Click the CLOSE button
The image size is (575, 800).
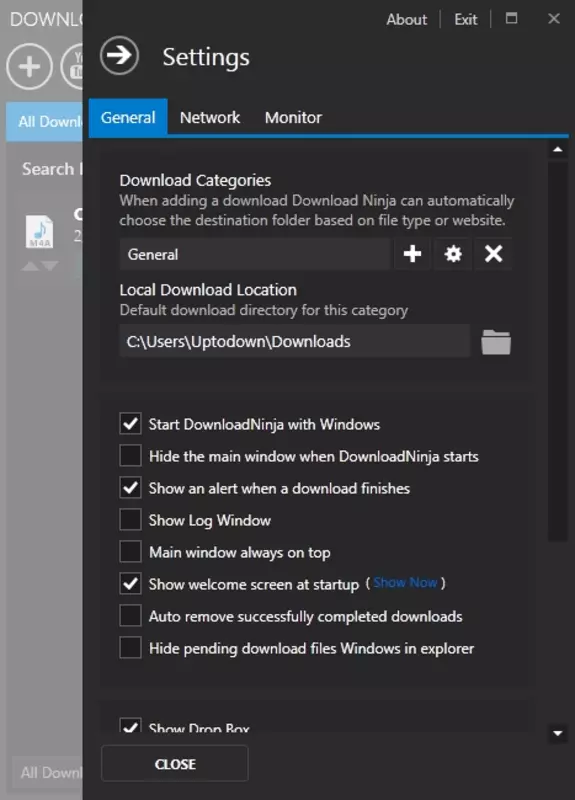pos(175,764)
